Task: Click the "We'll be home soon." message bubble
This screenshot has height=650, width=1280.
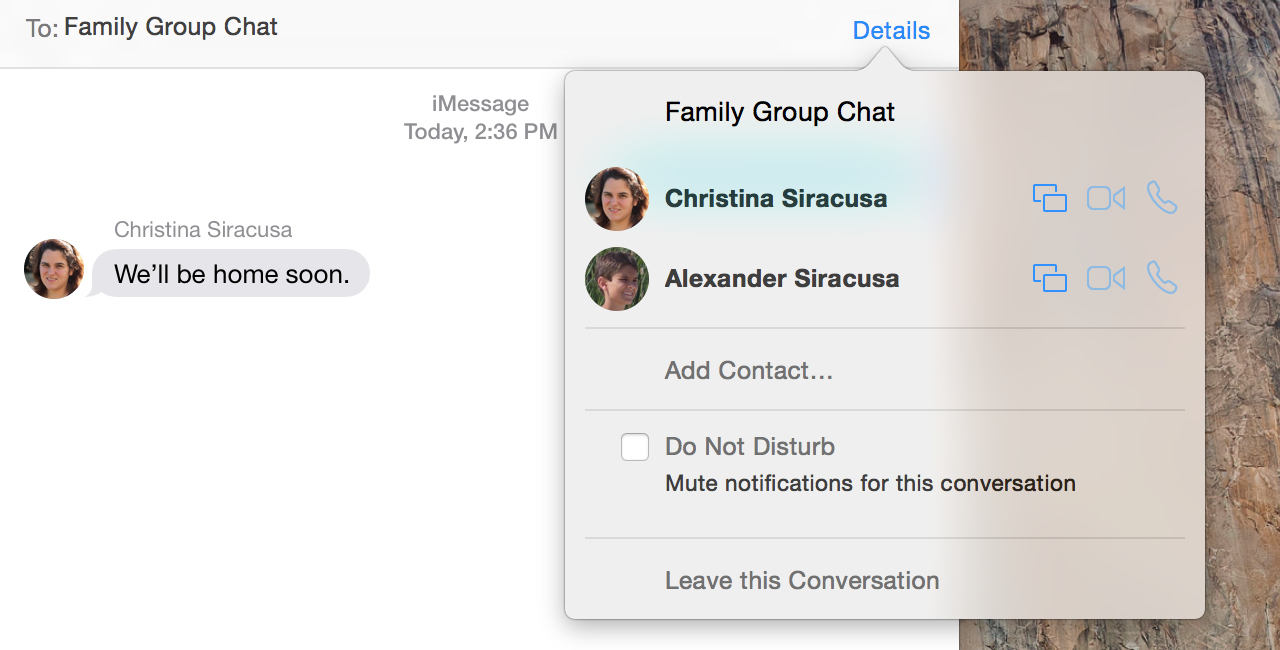Action: [x=231, y=274]
